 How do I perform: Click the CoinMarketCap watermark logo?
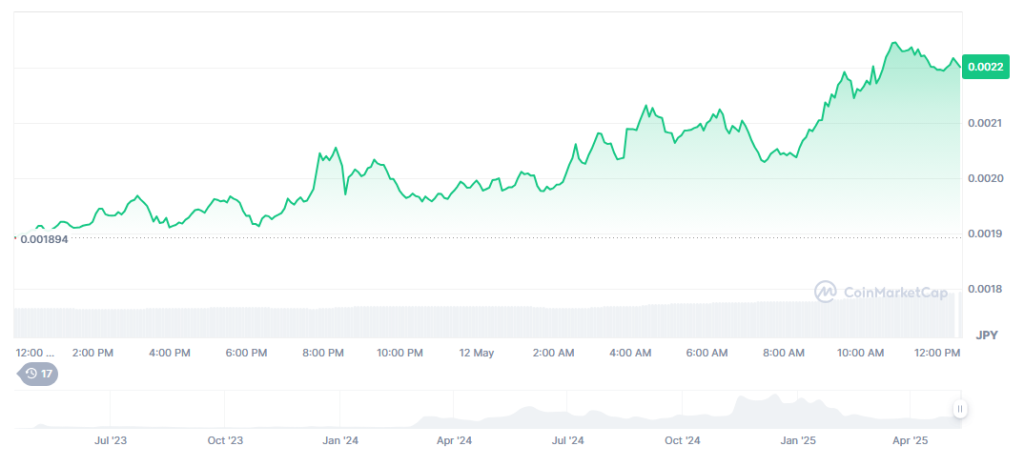click(869, 292)
